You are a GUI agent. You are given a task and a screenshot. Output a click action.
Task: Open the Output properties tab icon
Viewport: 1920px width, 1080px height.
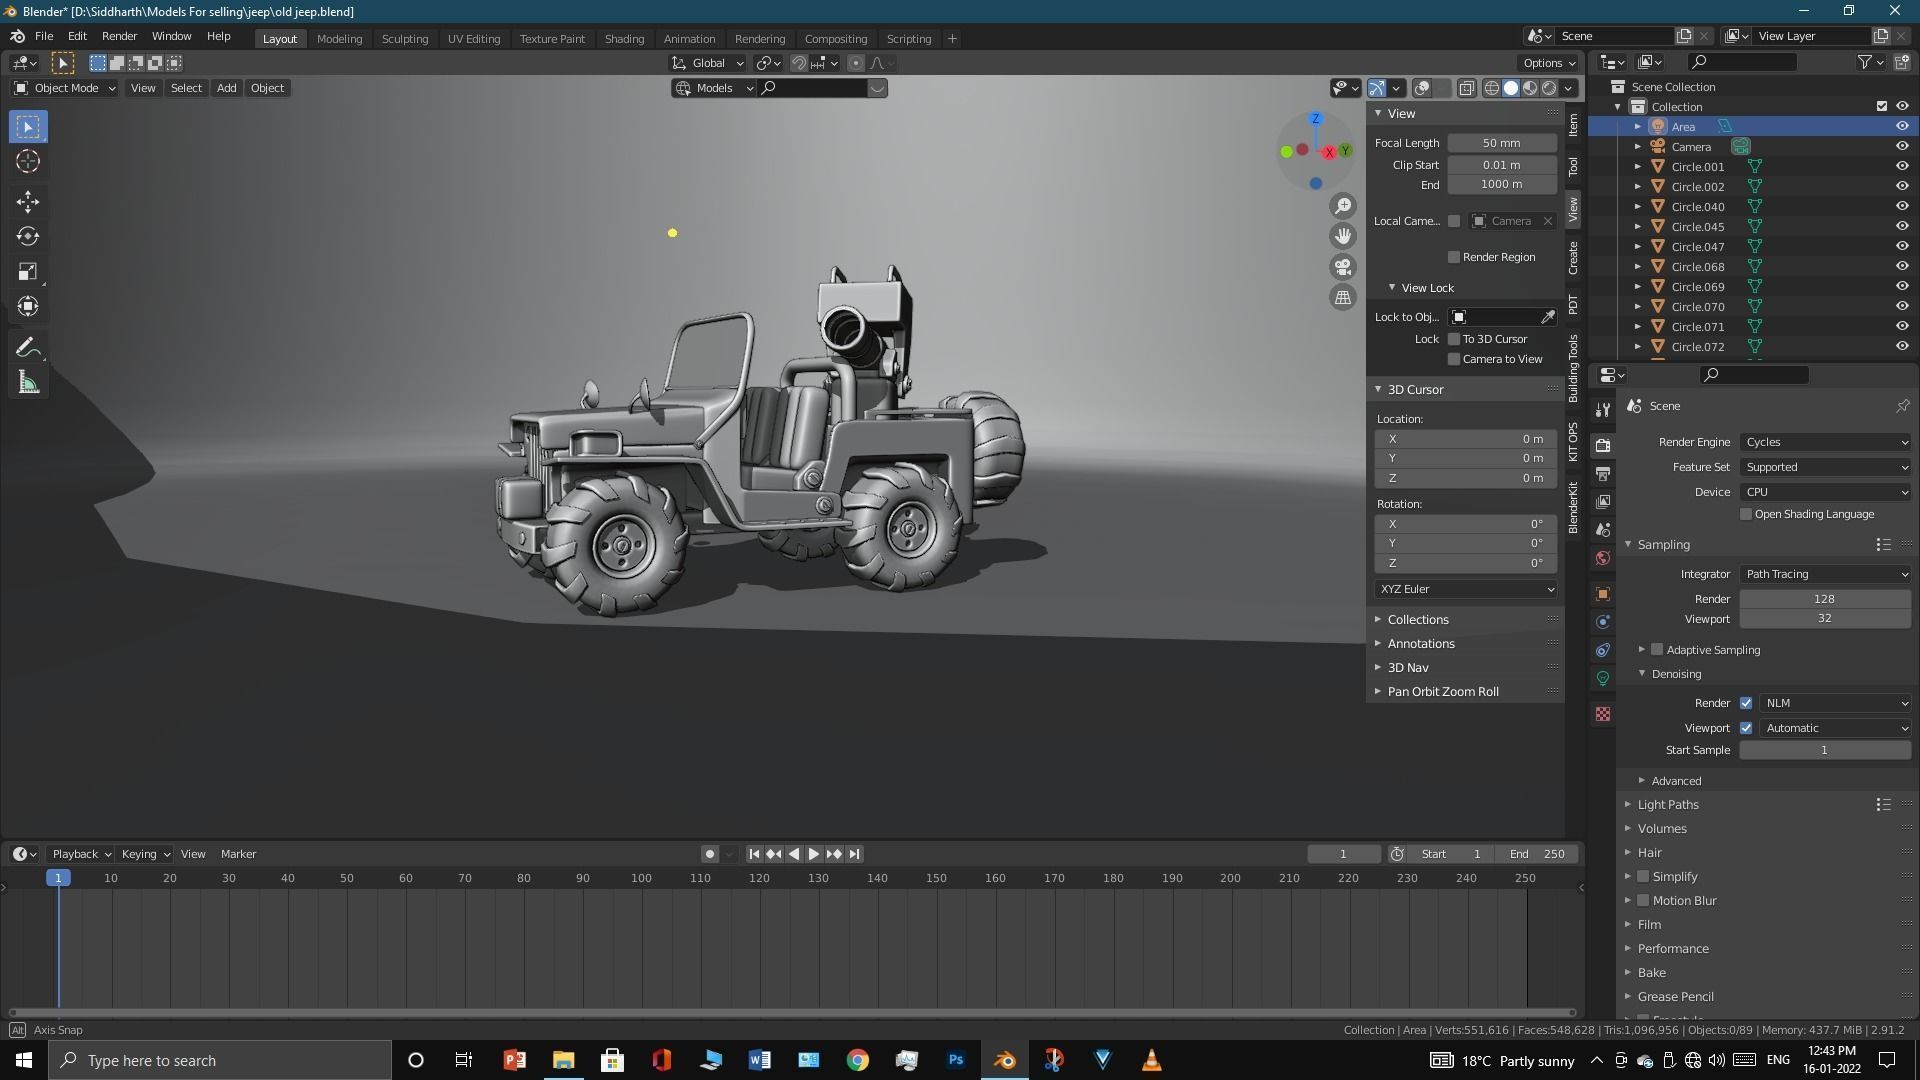(1603, 474)
